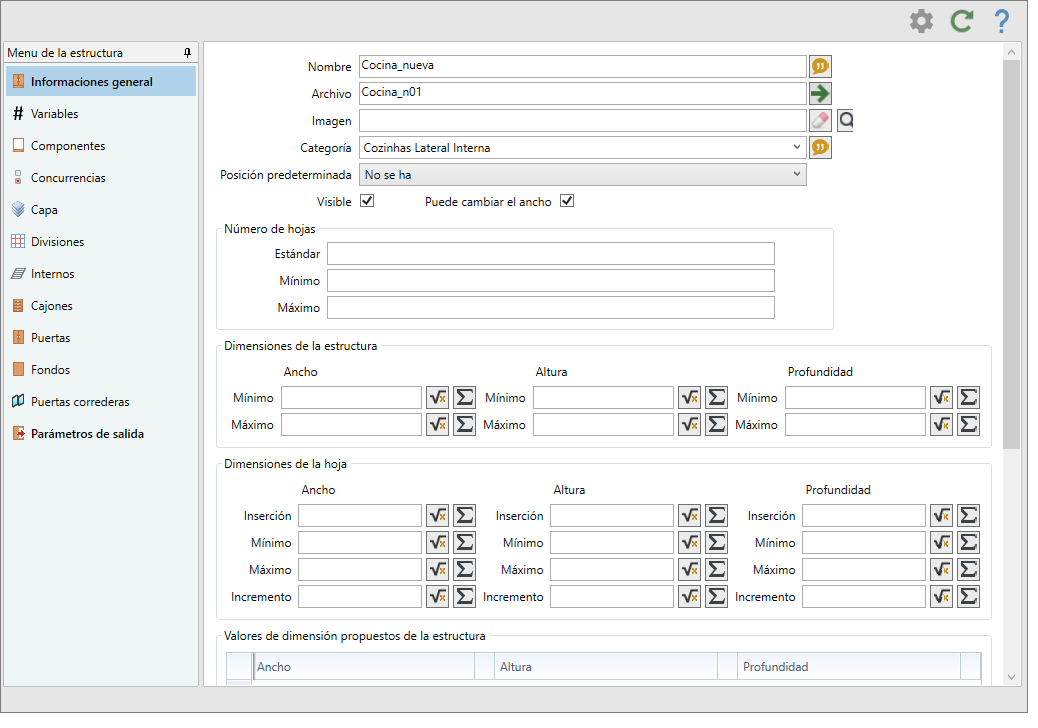Open formula editor for estructura Altura Máximo
Screen dimensions: 1038x728
click(x=689, y=424)
